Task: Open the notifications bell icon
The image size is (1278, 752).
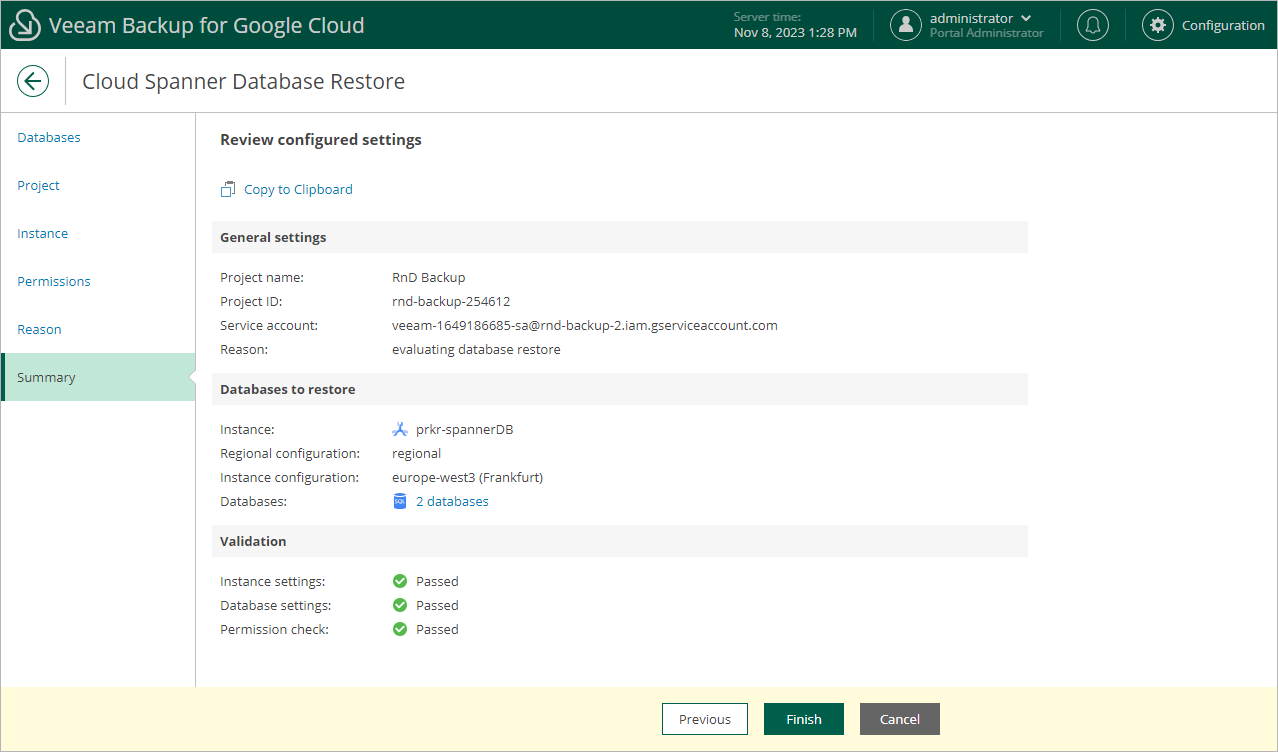Action: pos(1092,25)
